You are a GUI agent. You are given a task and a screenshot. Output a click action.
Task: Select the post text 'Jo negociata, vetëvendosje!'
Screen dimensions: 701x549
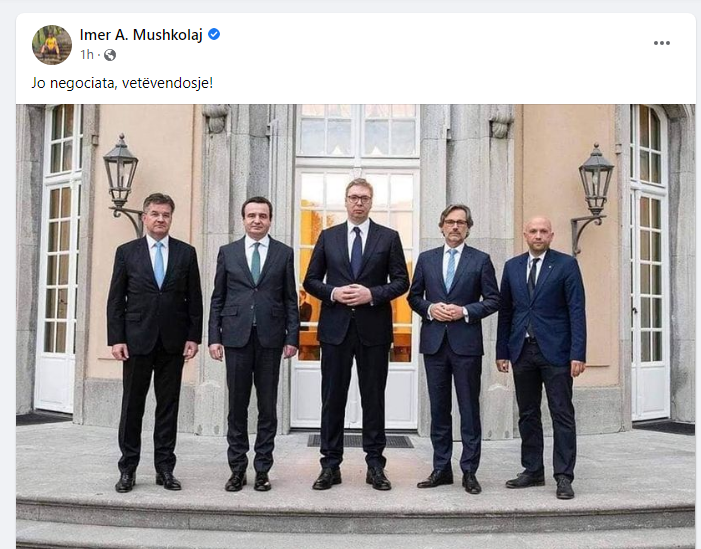point(122,83)
